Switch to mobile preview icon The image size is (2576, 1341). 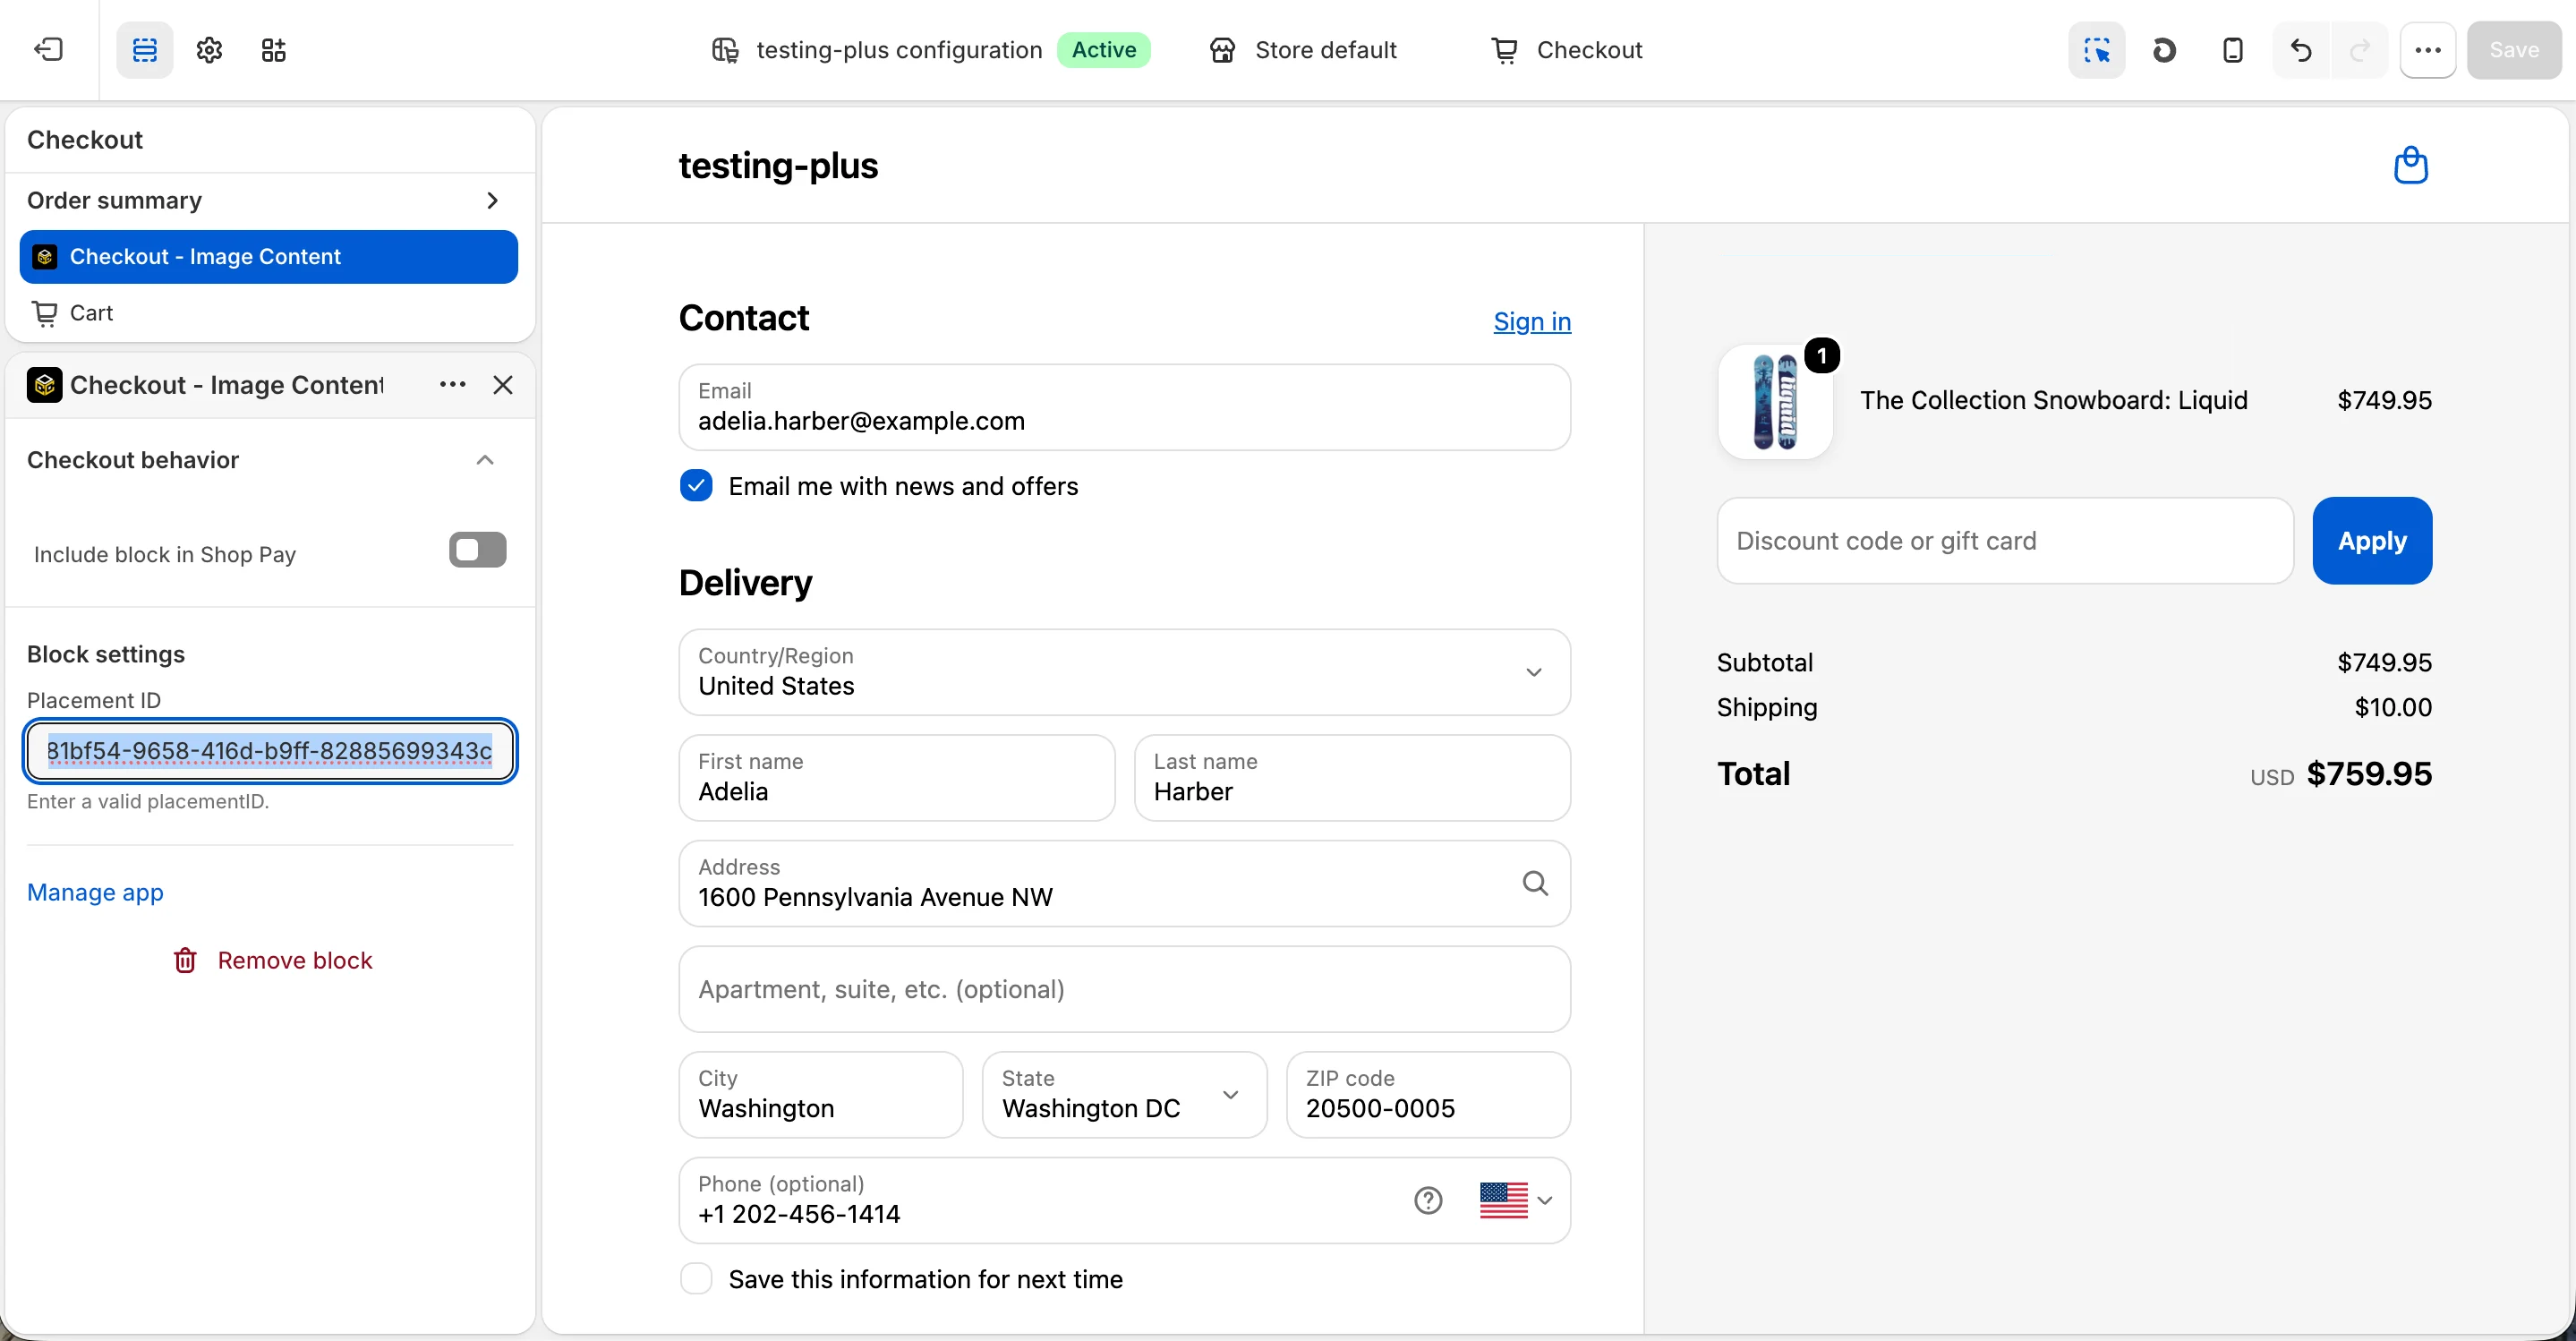2232,49
